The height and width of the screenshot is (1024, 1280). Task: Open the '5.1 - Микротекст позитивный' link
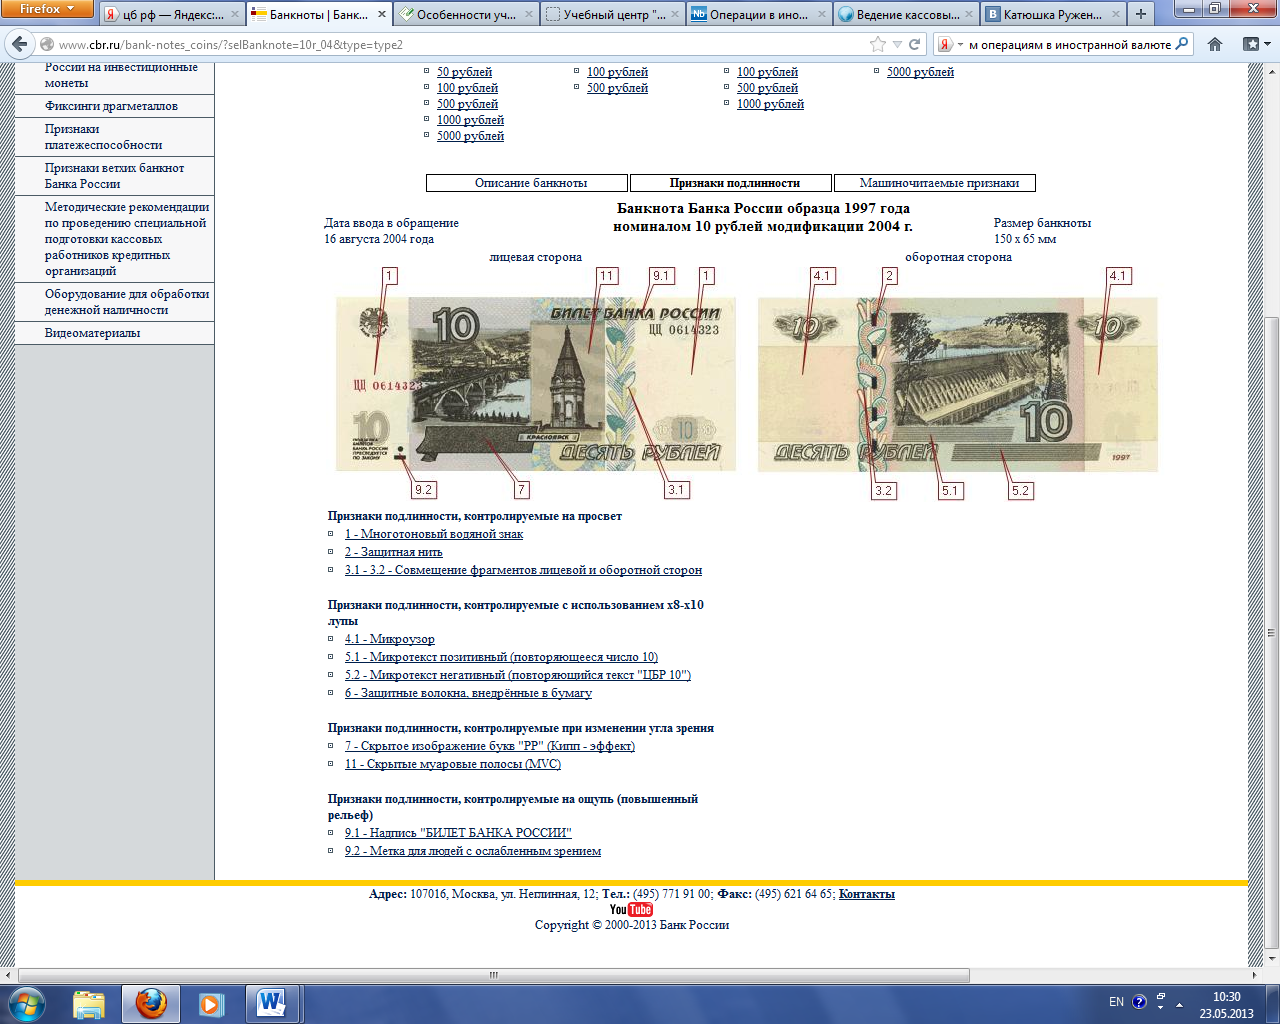tap(501, 657)
